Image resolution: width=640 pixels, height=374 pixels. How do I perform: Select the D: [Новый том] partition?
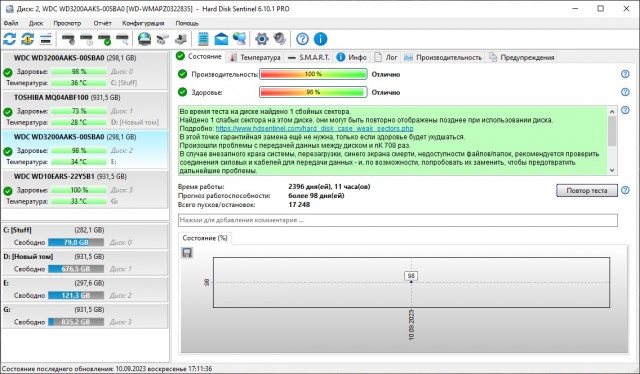(x=85, y=263)
